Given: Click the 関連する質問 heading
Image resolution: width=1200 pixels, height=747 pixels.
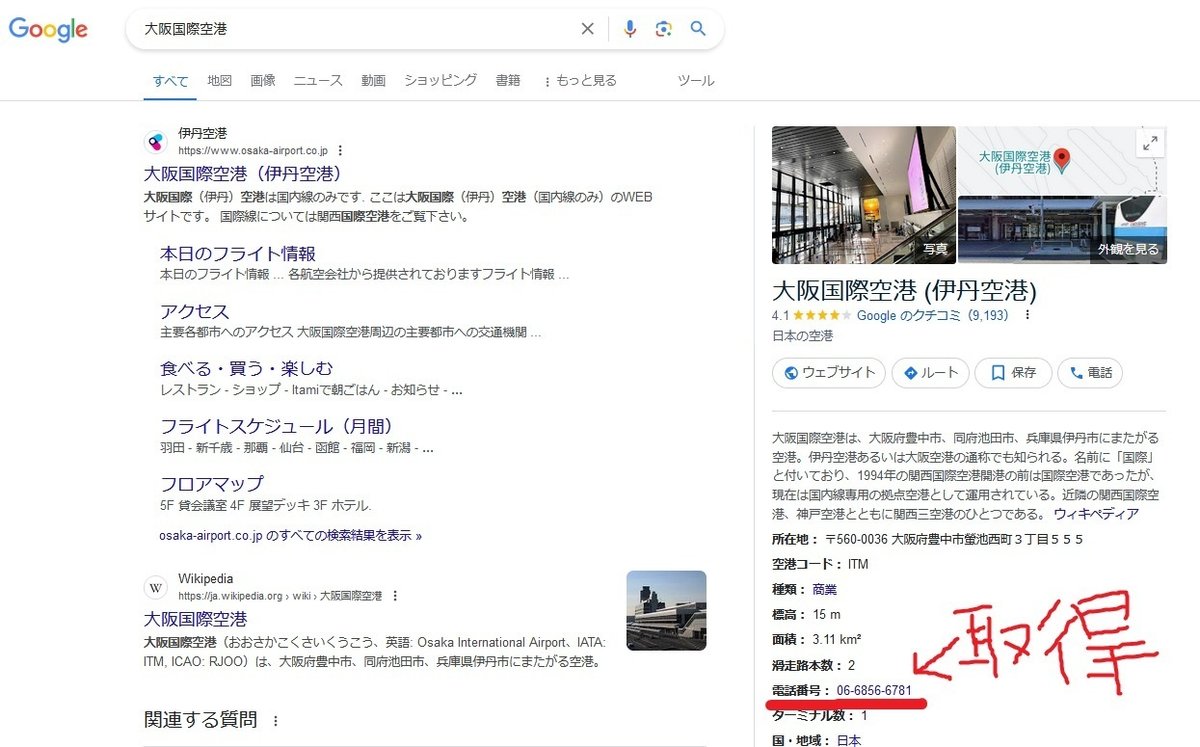Looking at the screenshot, I should click(x=201, y=720).
